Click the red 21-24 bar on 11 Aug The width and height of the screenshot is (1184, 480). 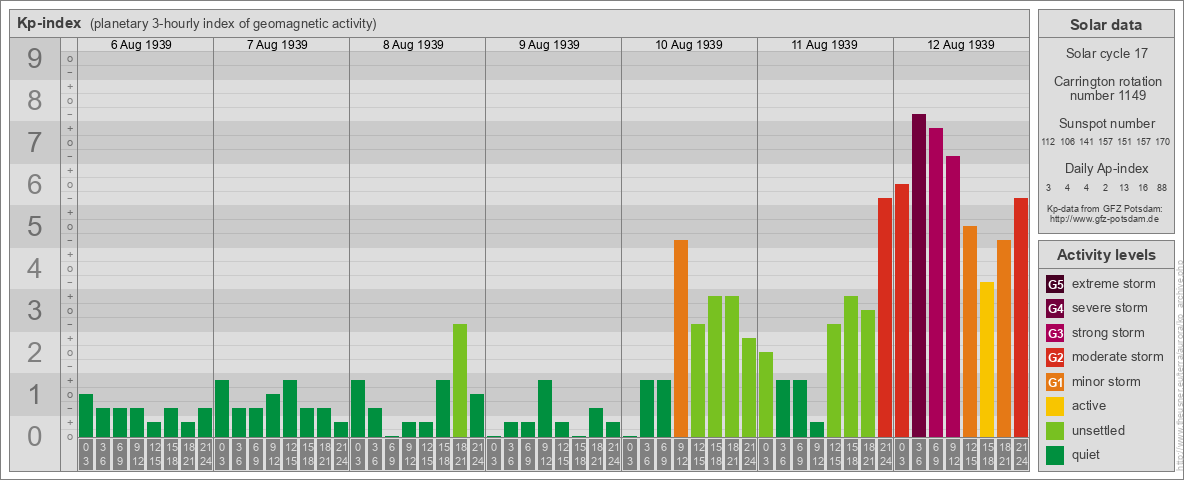[884, 317]
